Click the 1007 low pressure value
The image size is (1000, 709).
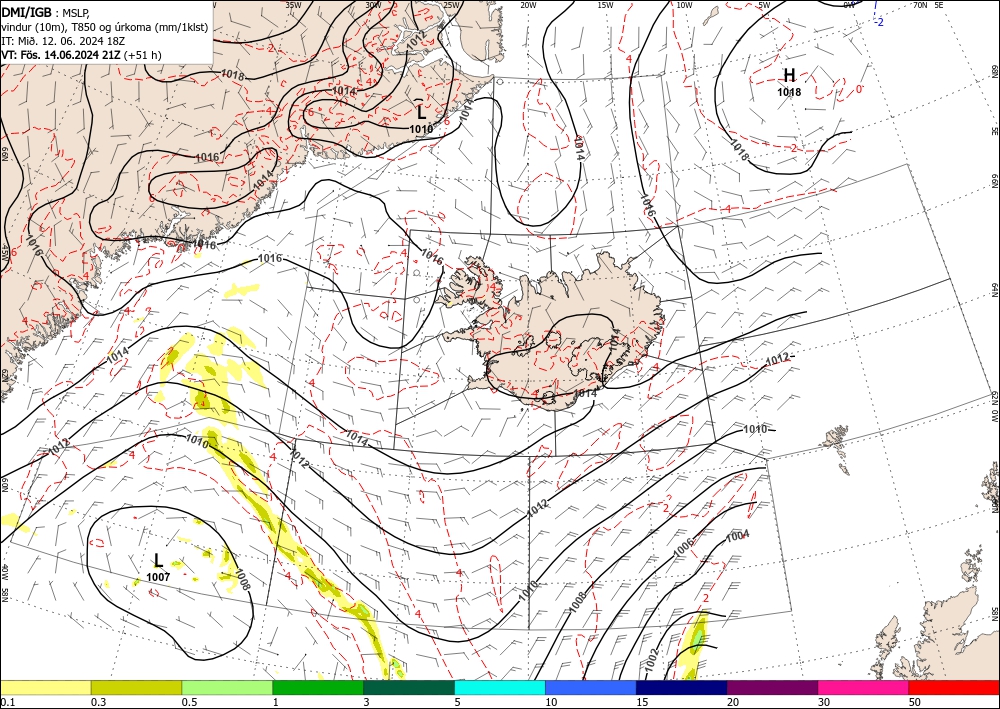(x=158, y=577)
